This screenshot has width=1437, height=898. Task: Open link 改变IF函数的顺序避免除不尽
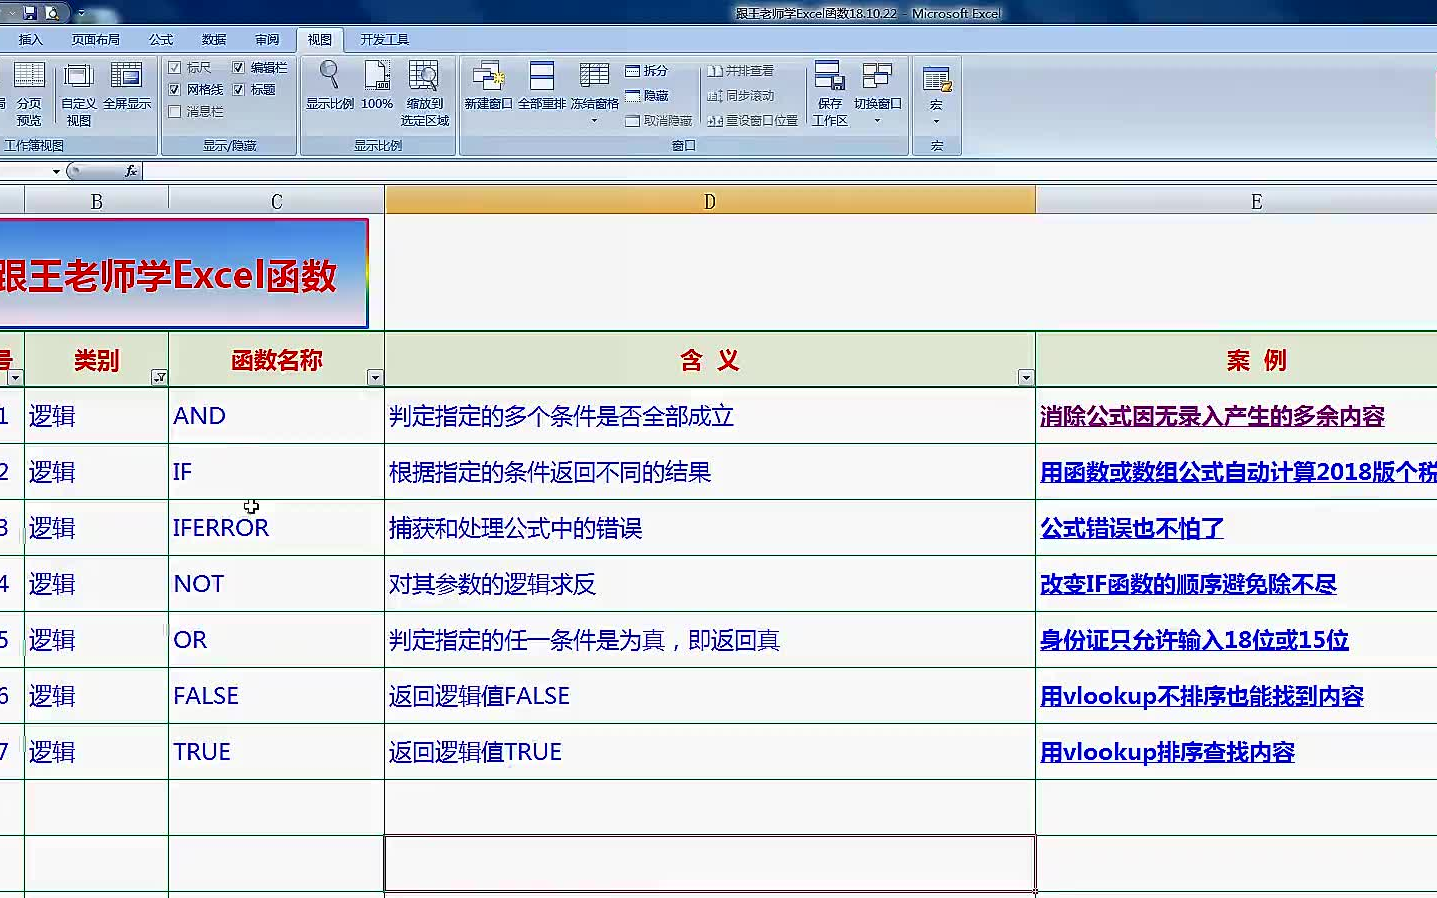1188,584
